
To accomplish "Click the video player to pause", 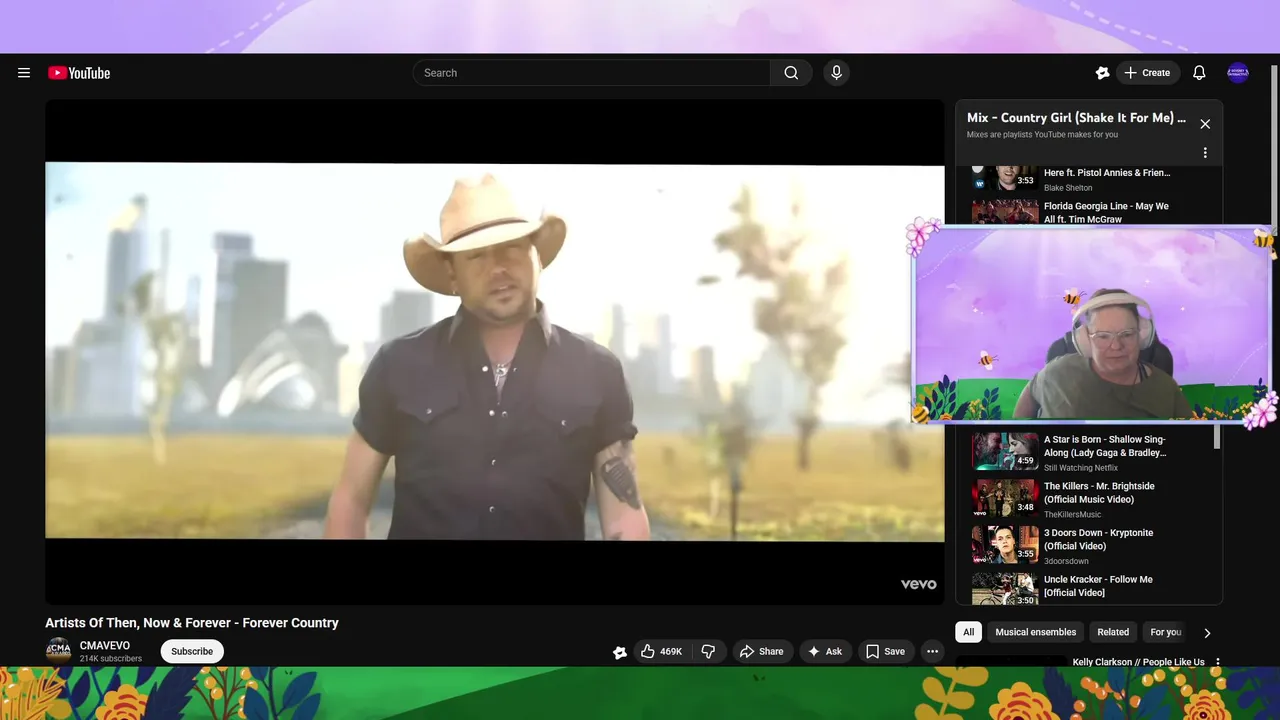I will tap(495, 351).
